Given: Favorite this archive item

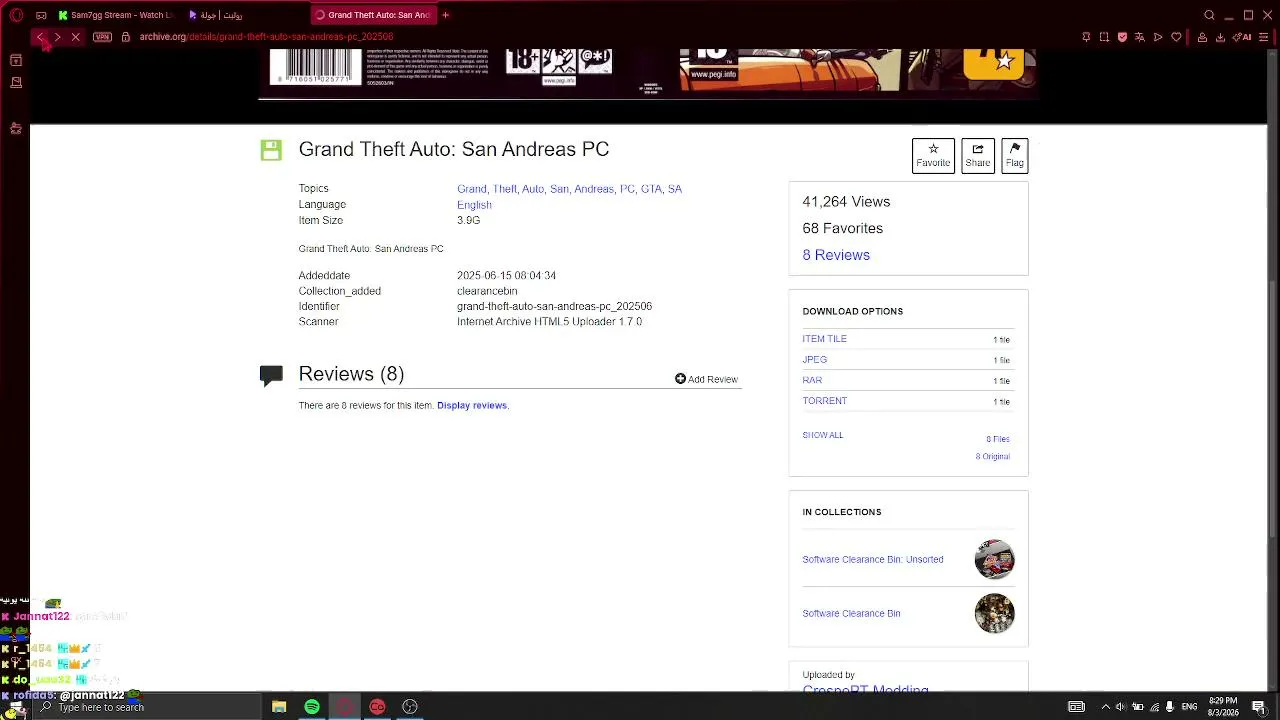Looking at the screenshot, I should 933,156.
